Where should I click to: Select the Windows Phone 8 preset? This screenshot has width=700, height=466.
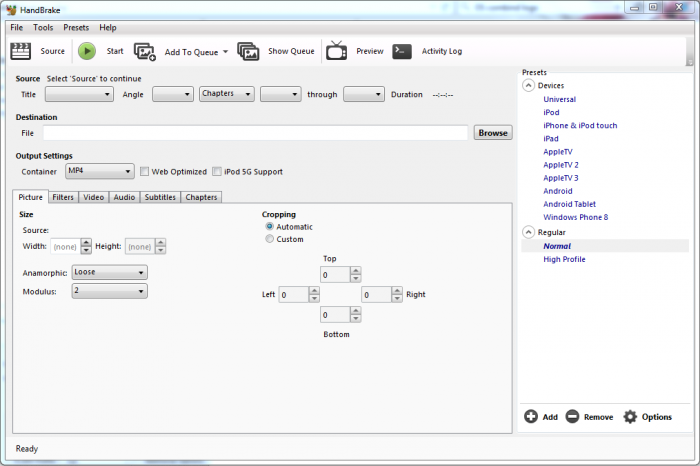[x=575, y=217]
